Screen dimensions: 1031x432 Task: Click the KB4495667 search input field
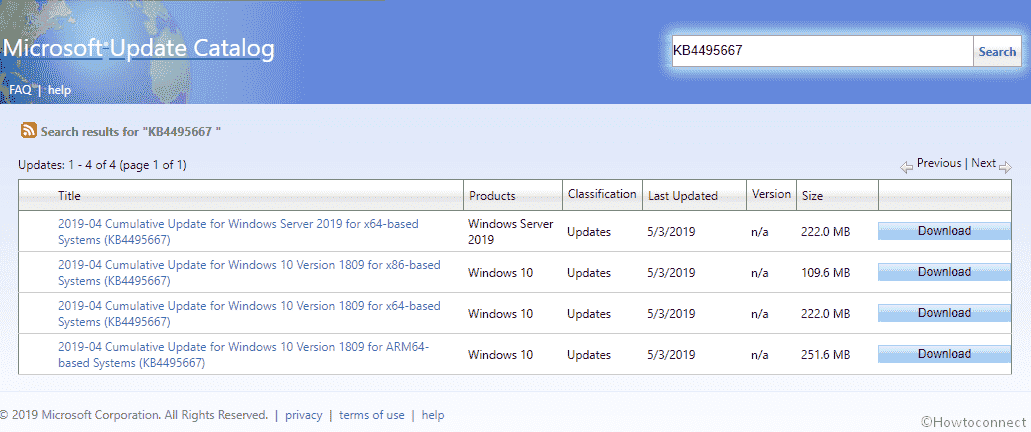click(x=822, y=51)
